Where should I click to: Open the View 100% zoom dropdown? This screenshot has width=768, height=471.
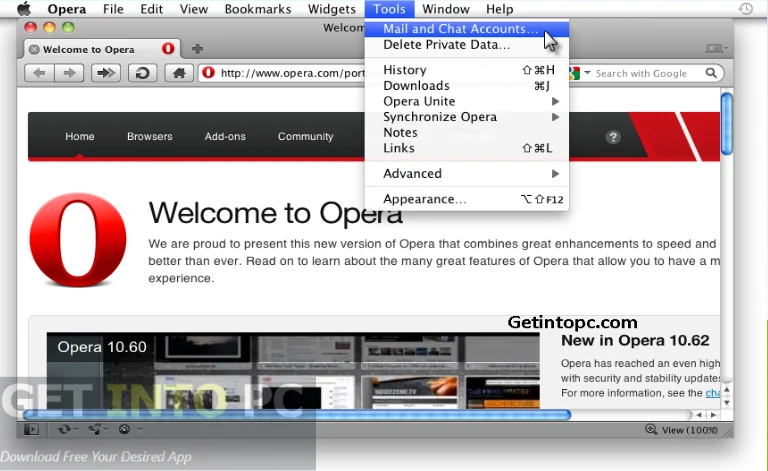click(690, 430)
